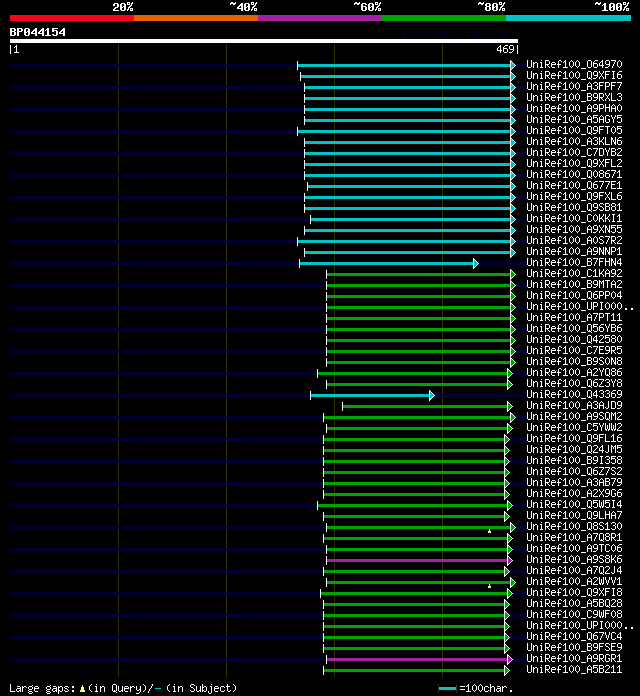Select the UniRef100_Q9LHA7 label
The image size is (640, 696).
pyautogui.click(x=574, y=515)
